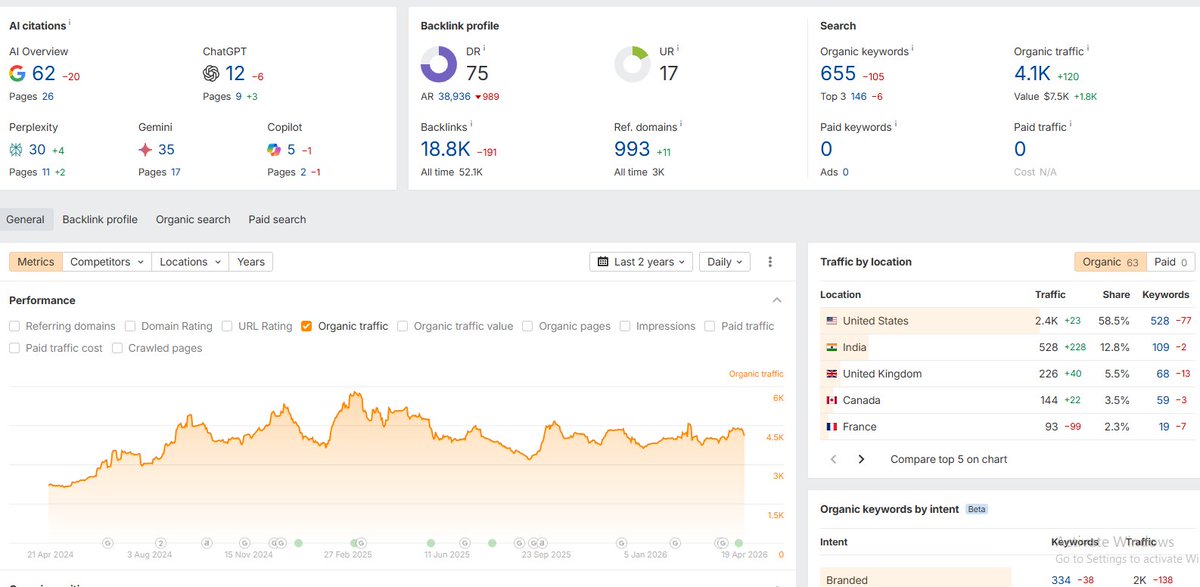Screen dimensions: 1200x587
Task: Open the 528 United States keywords link
Action: pos(1160,321)
